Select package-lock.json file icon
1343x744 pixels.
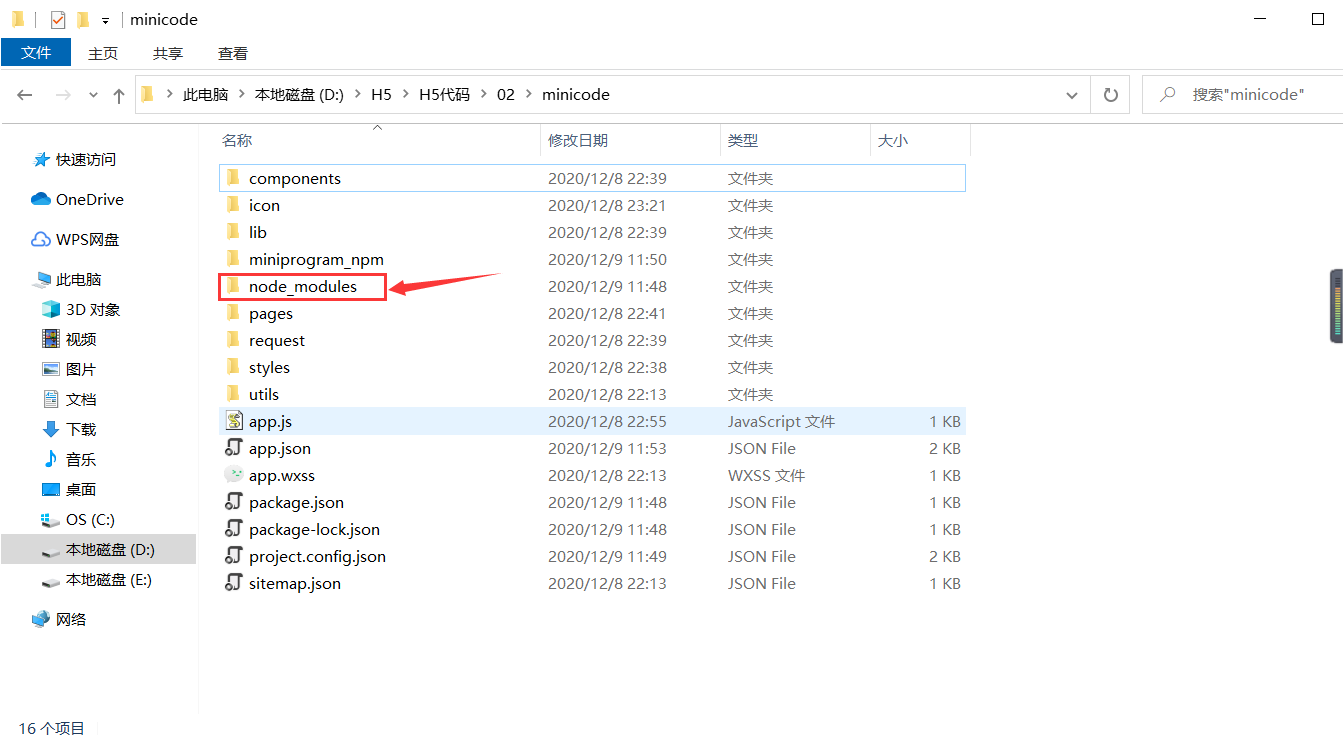point(234,529)
